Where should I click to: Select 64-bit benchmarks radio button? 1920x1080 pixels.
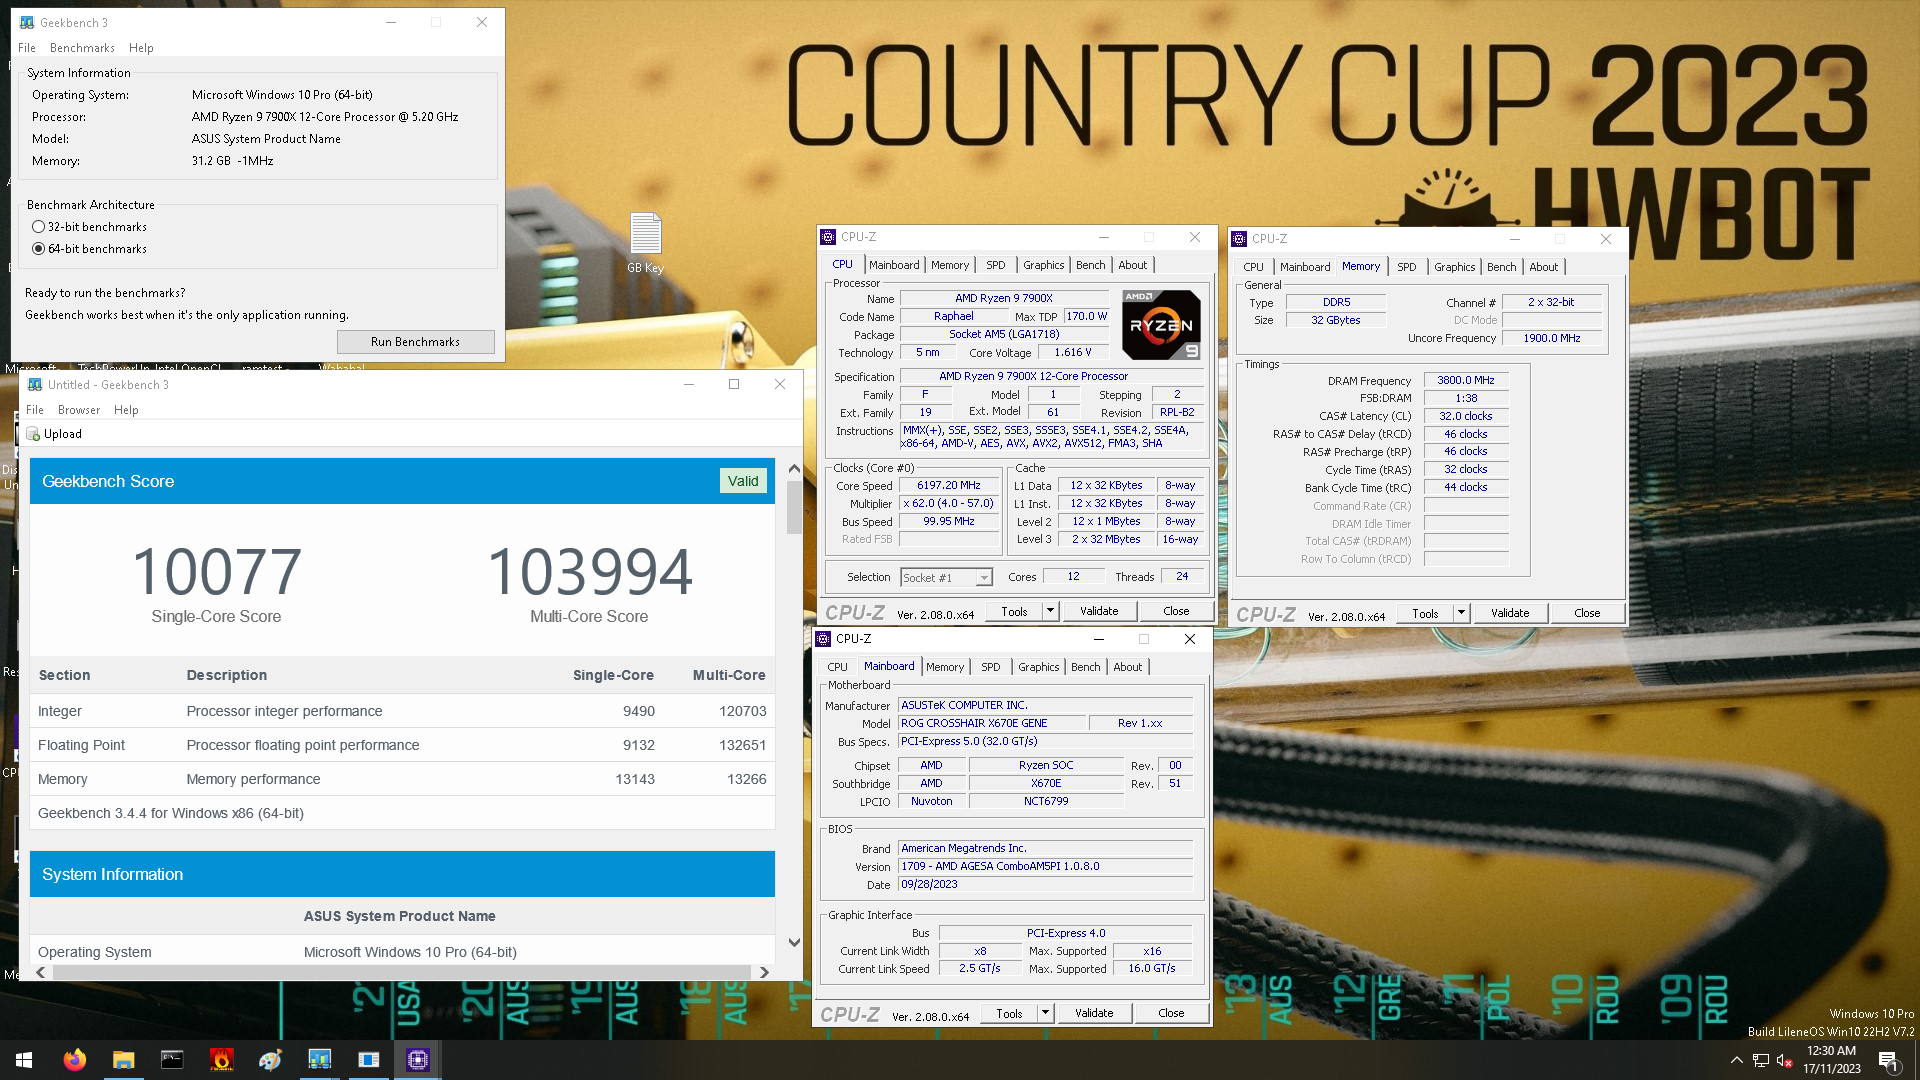tap(38, 249)
